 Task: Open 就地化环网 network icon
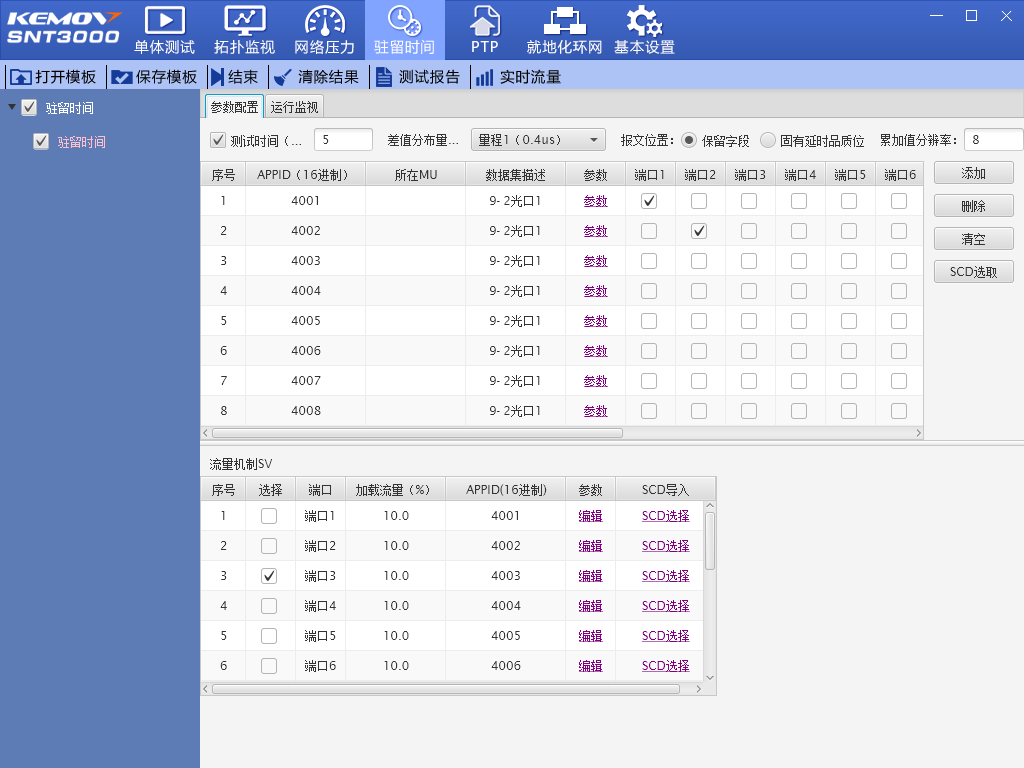click(564, 21)
